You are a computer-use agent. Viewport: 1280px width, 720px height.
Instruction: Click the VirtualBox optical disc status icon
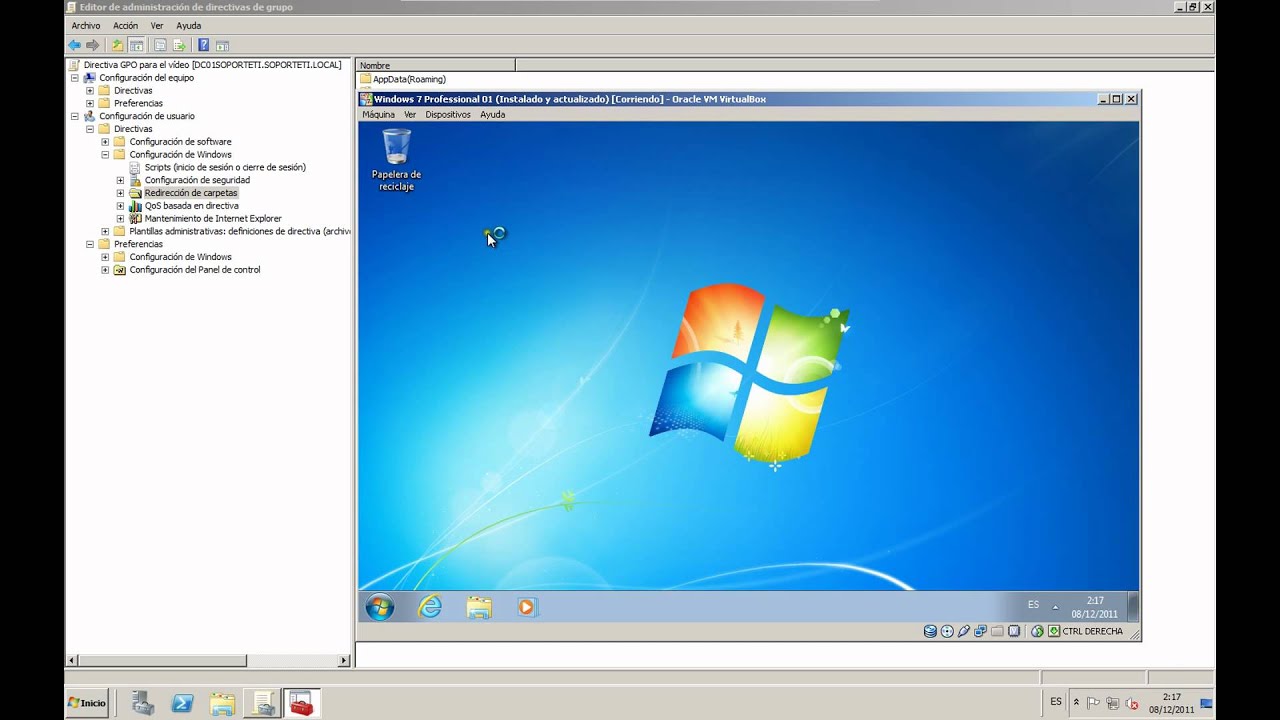click(947, 631)
